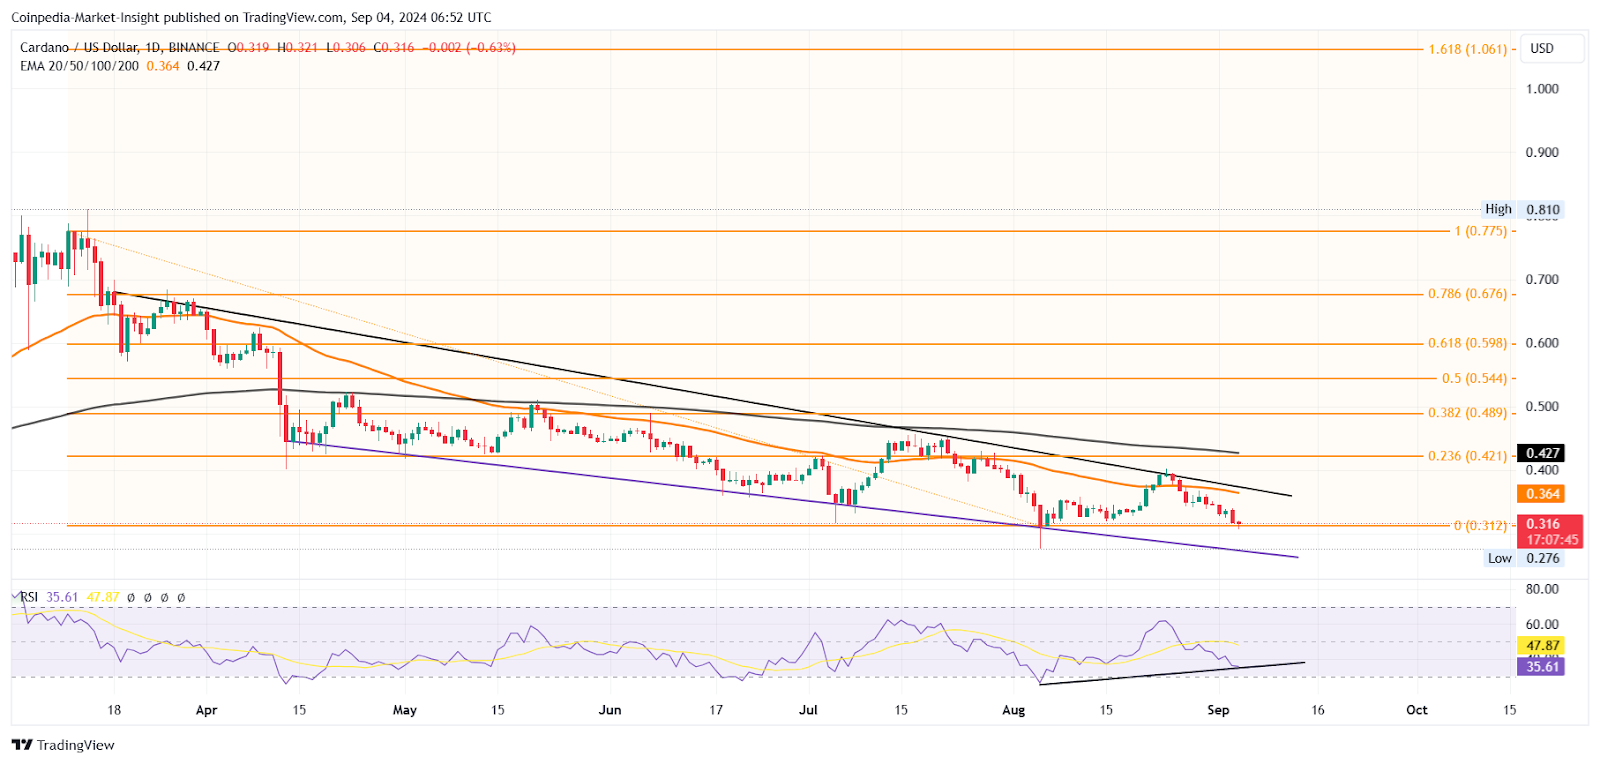Click the black 0.427 price axis tag
1600x764 pixels.
click(x=1542, y=454)
